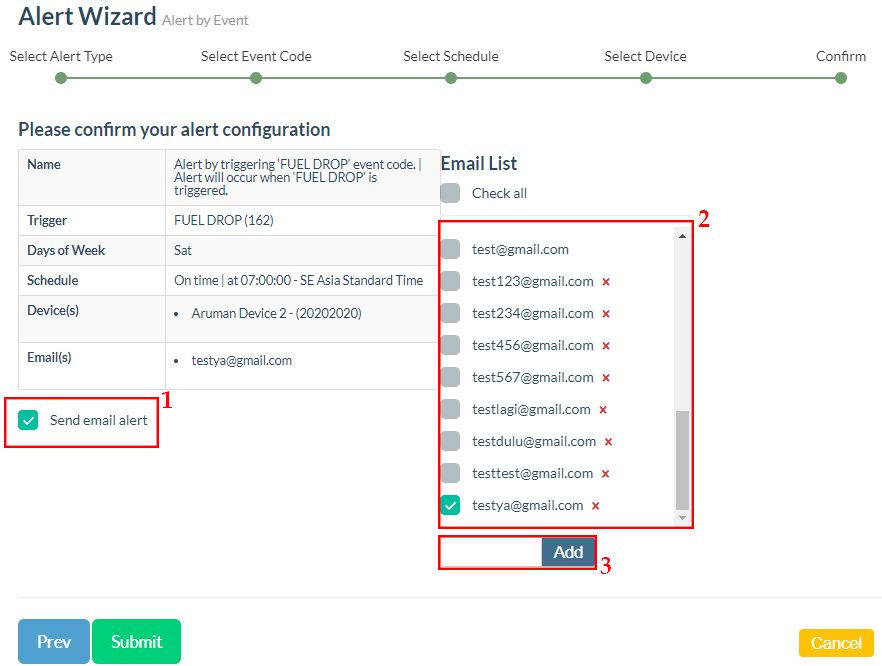Screen dimensions: 882x666
Task: Delete testlagi@gmail.com via red x icon
Action: pos(603,410)
